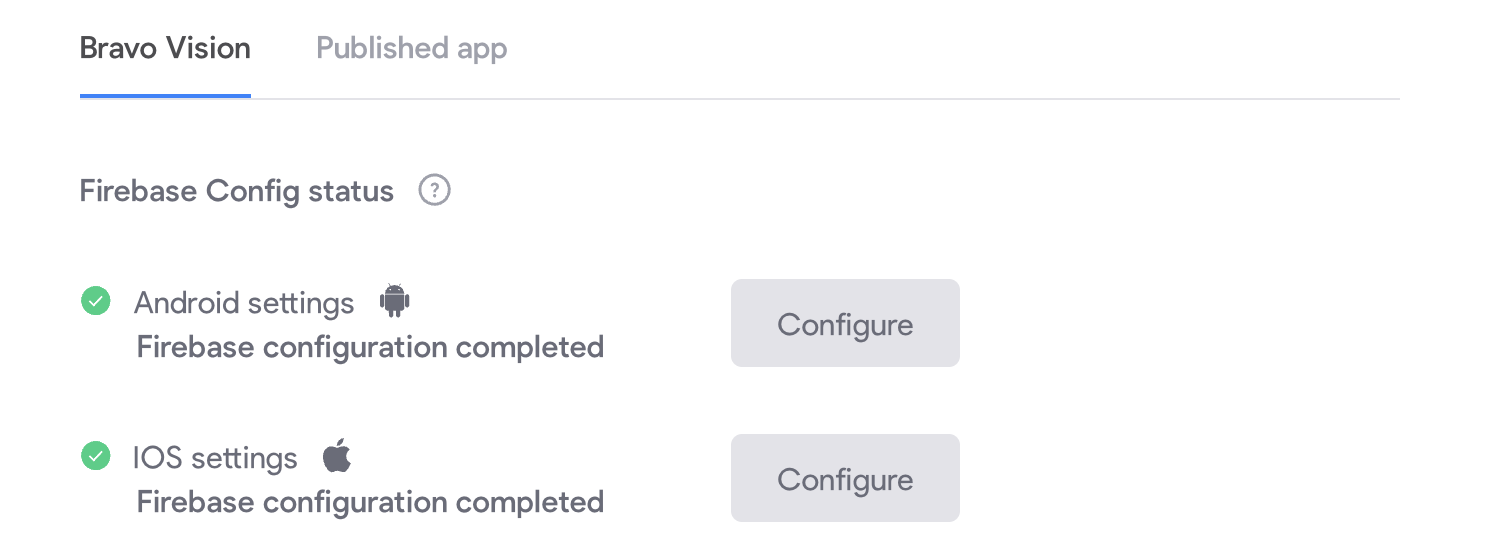Image resolution: width=1488 pixels, height=558 pixels.
Task: Click the Firebase Config status heading
Action: coord(236,191)
